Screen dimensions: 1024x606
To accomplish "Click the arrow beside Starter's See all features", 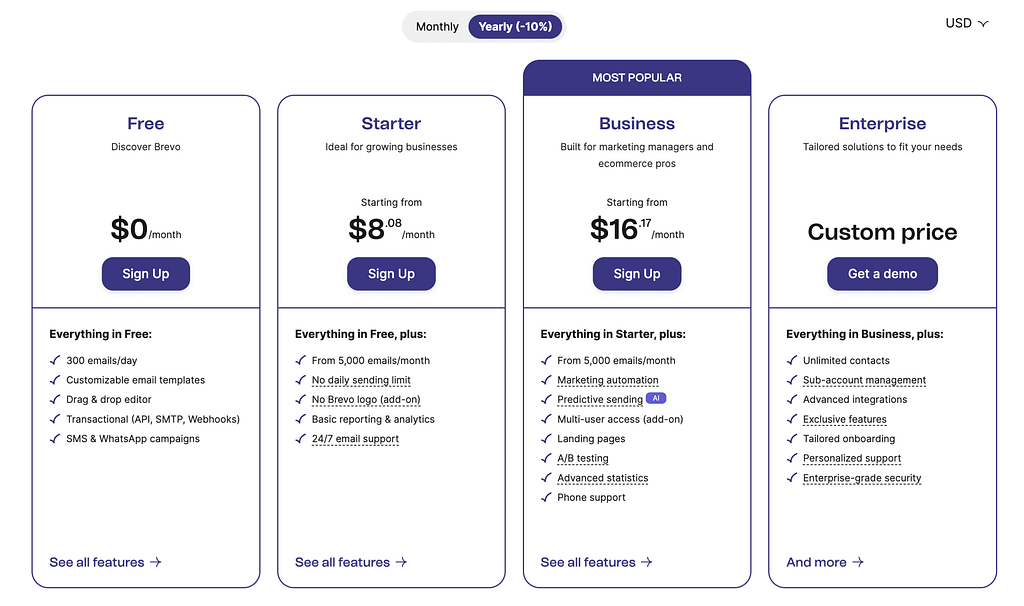I will coord(401,562).
